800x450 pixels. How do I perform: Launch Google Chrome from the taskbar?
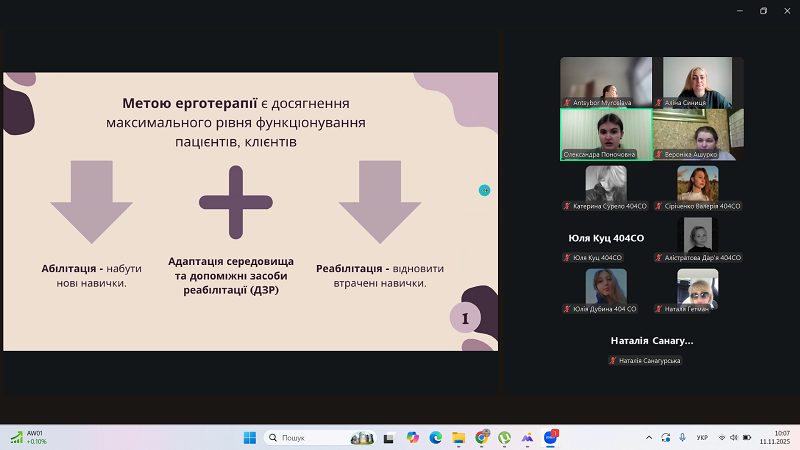click(x=482, y=438)
